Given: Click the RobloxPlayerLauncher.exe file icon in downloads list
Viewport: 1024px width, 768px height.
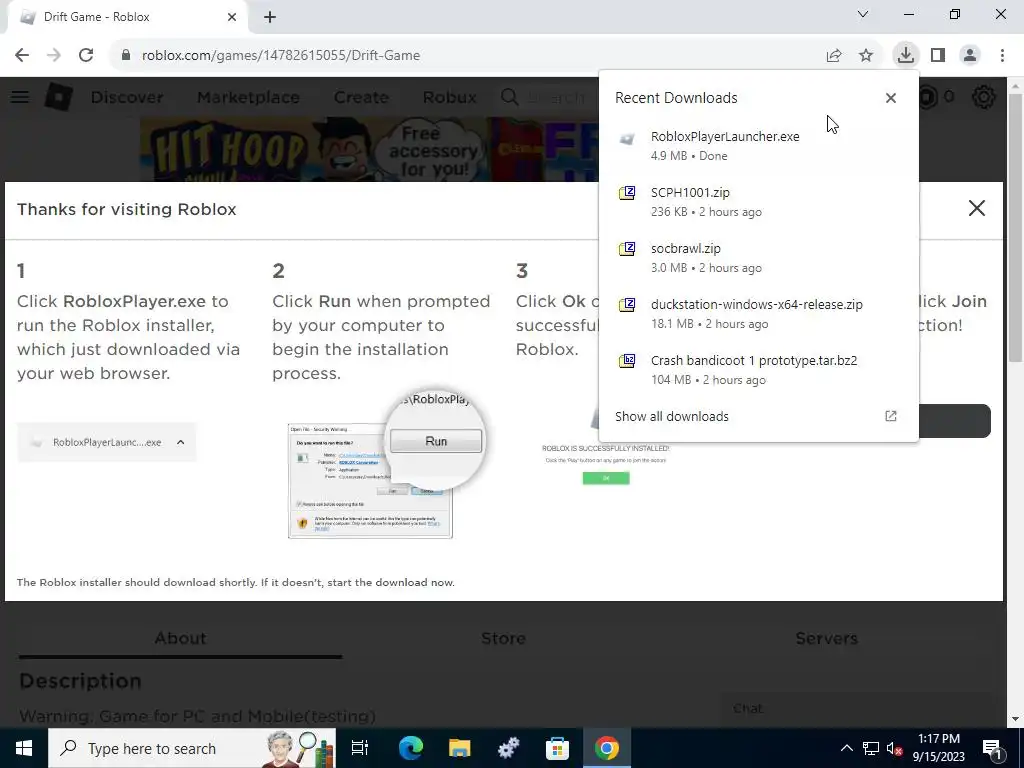Looking at the screenshot, I should point(627,138).
